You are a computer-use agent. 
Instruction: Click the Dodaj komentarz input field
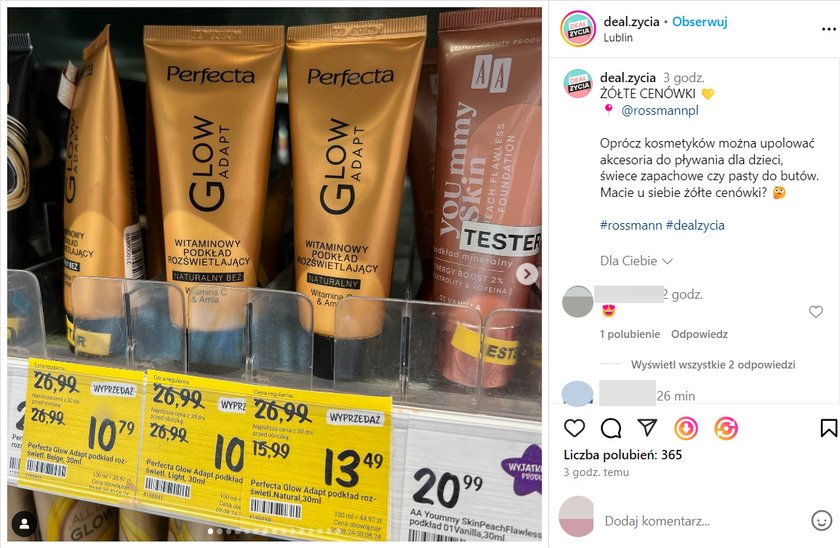pos(704,521)
